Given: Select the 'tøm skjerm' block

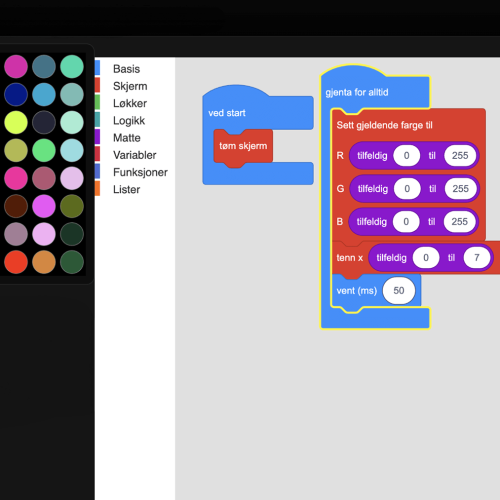Looking at the screenshot, I should coord(243,146).
